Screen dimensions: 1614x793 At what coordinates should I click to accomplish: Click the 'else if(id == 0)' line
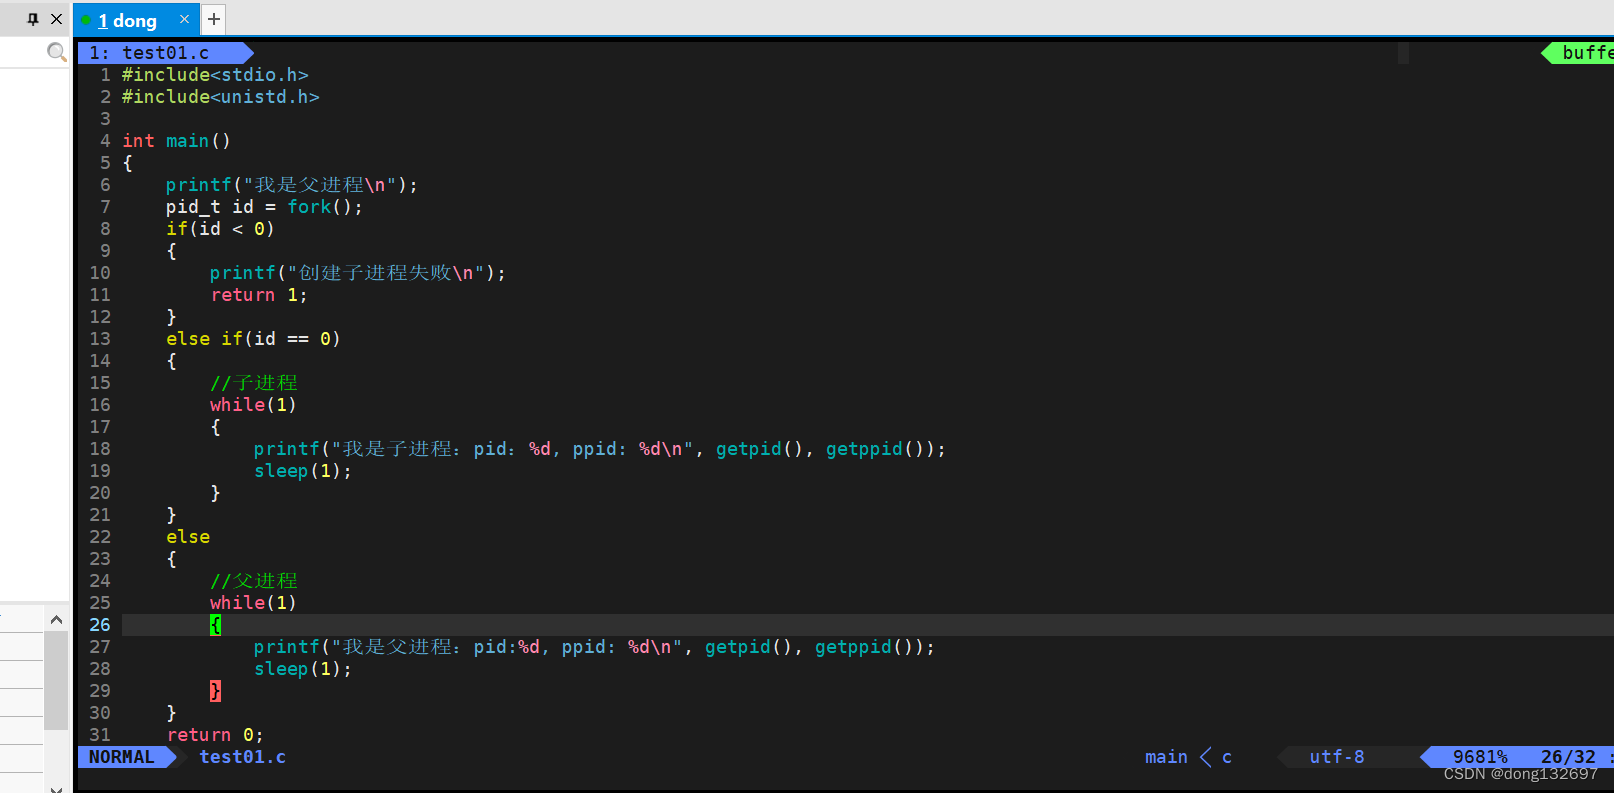point(253,339)
